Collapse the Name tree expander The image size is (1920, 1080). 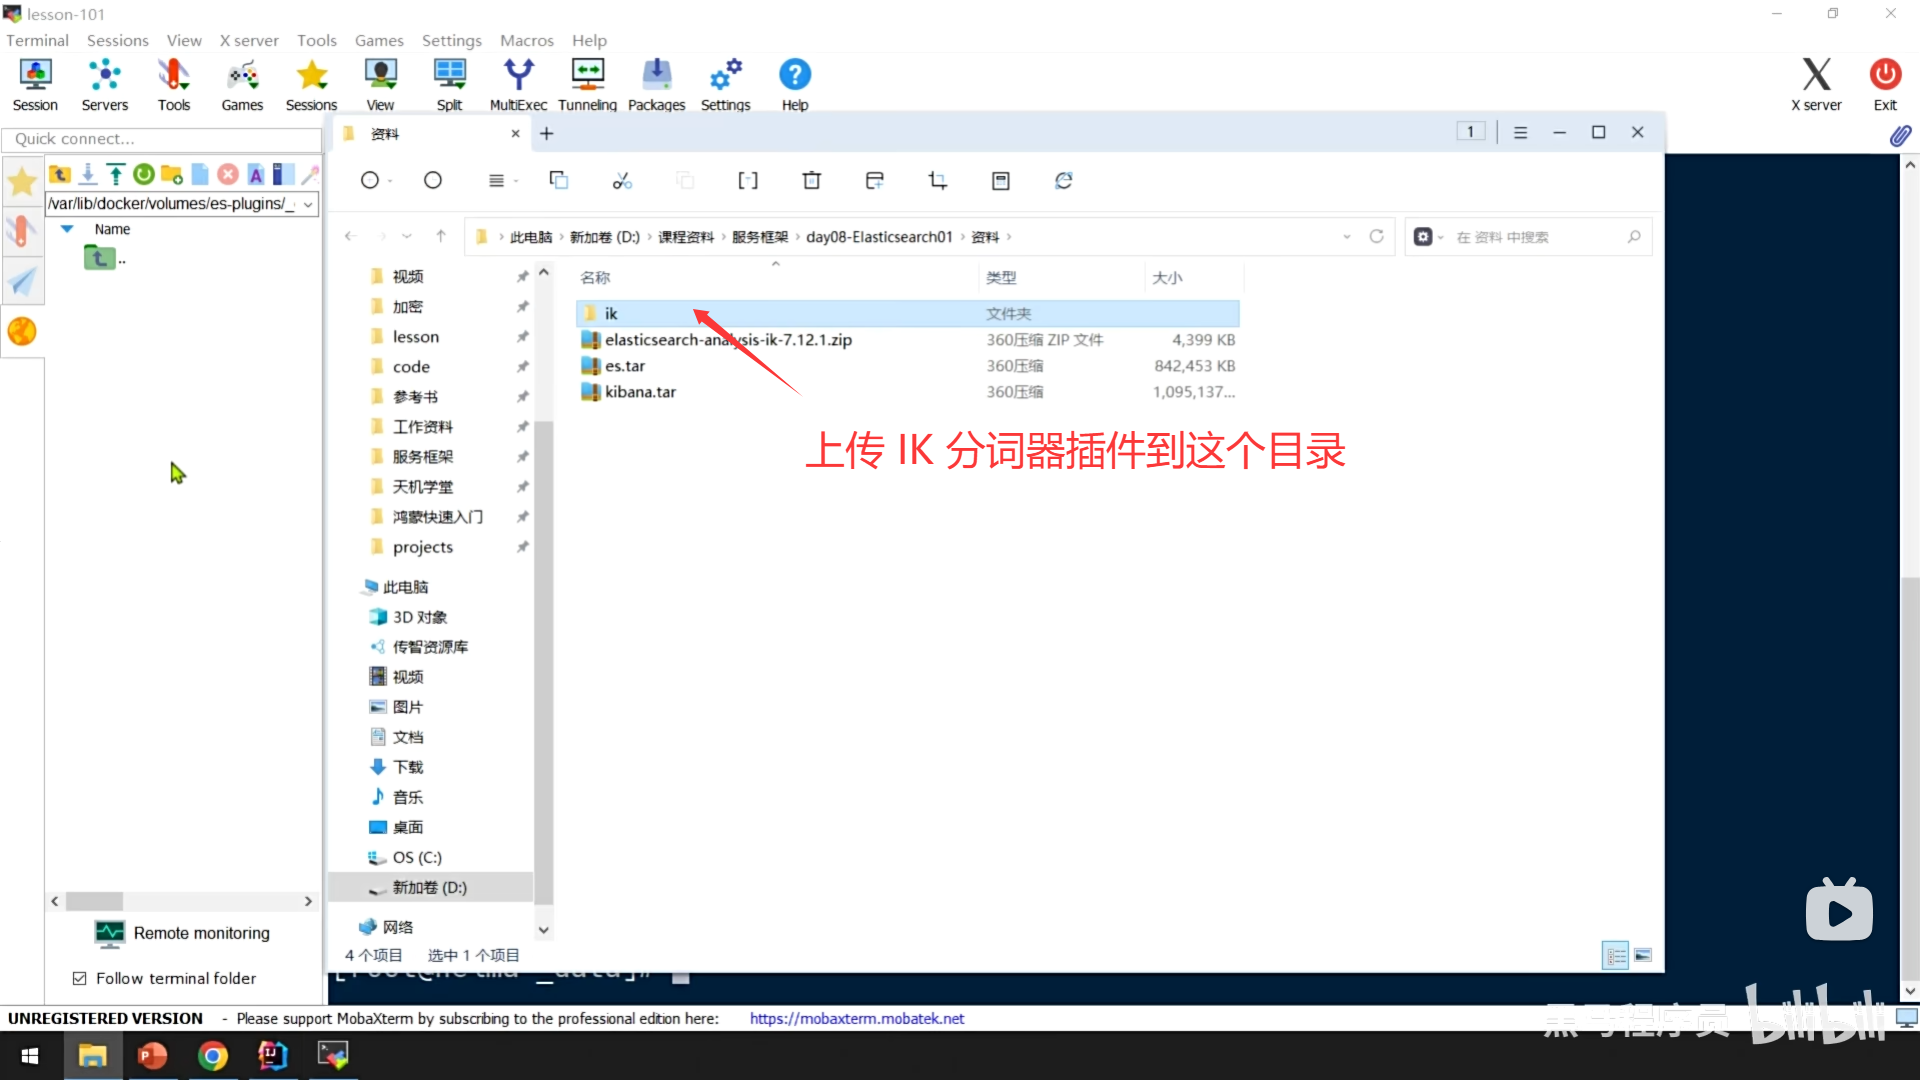67,229
